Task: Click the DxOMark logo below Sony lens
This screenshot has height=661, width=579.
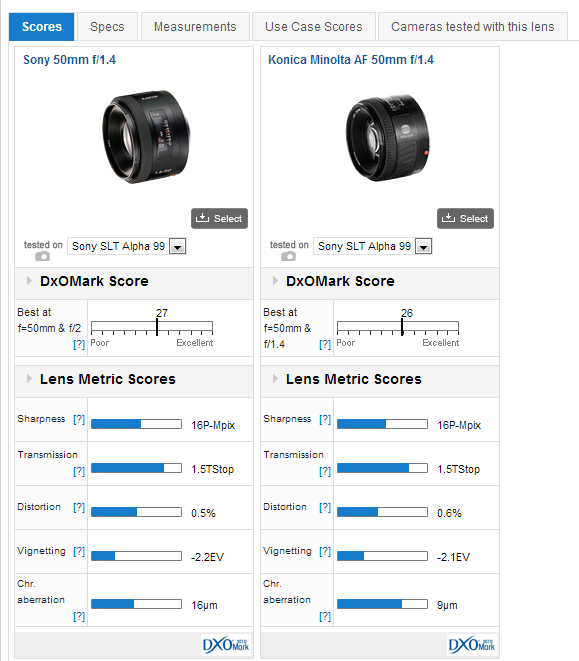Action: (226, 645)
